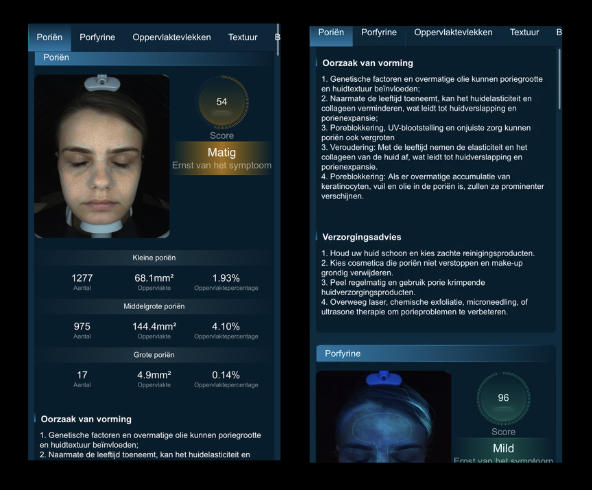592x490 pixels.
Task: Click the 4.10% surface percentage
Action: [226, 327]
